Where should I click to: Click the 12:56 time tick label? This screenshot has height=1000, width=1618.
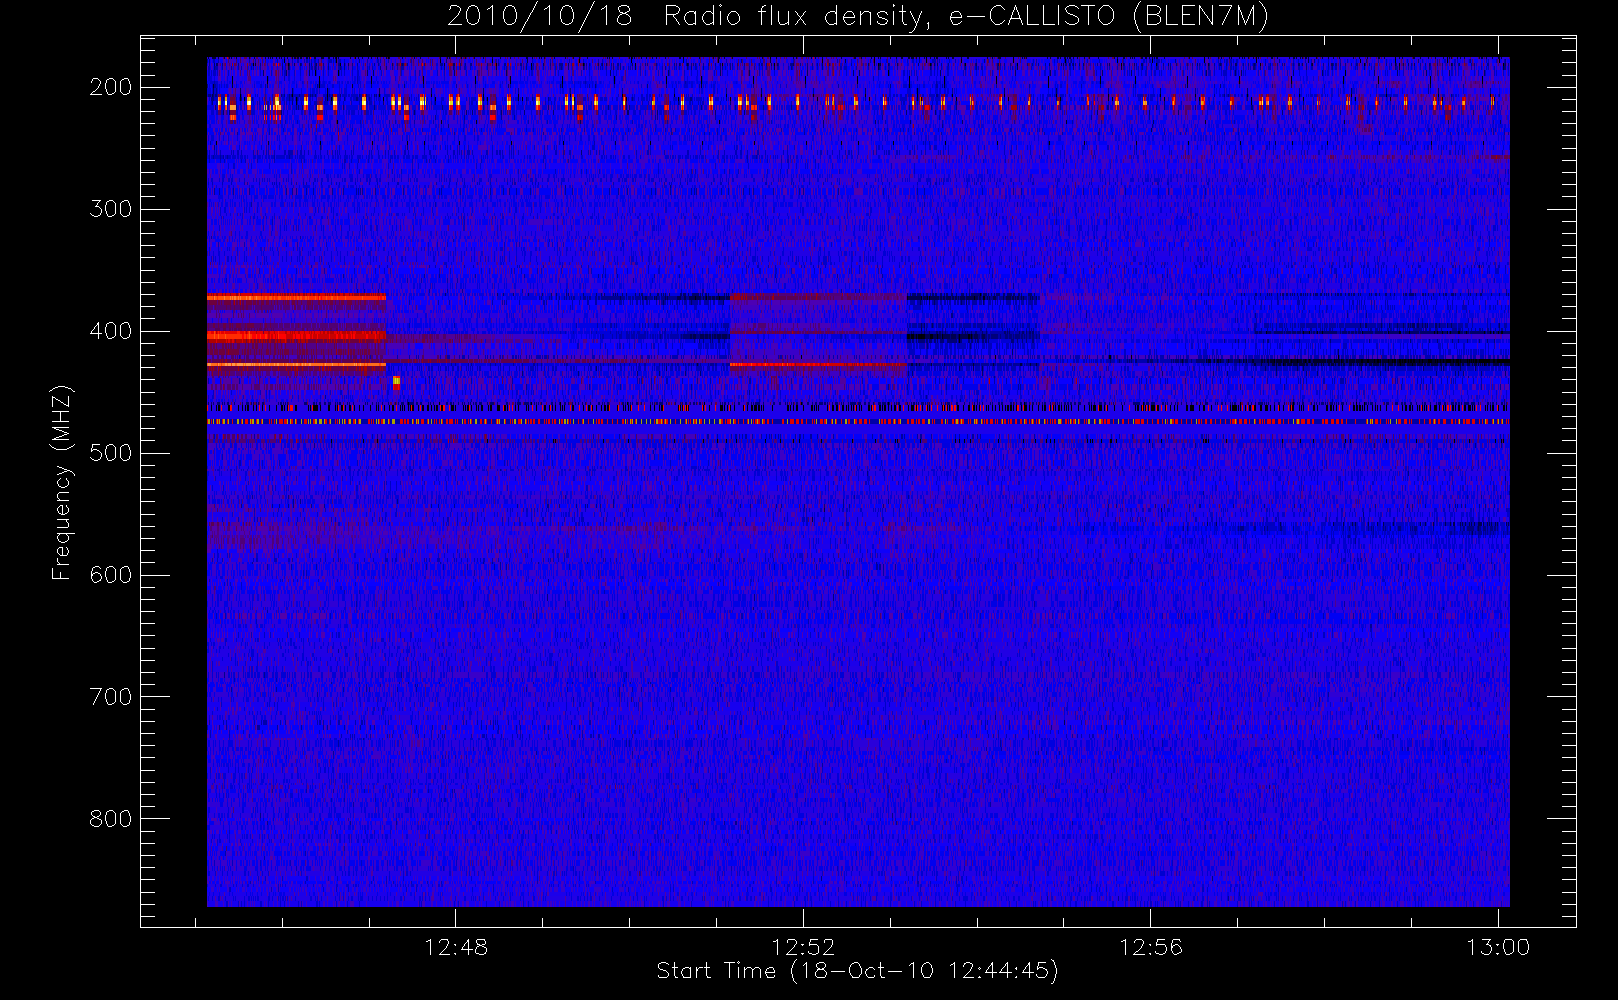pos(1150,947)
